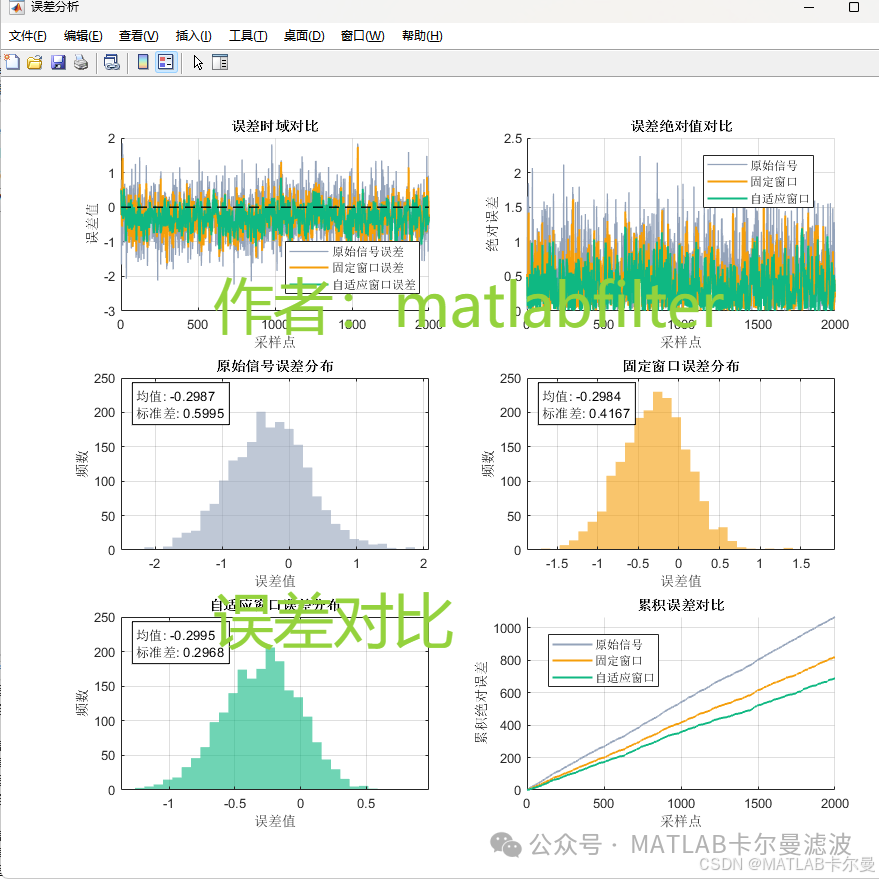Image resolution: width=879 pixels, height=879 pixels.
Task: Click green line sample in 误差绝对值对比 legend
Action: (x=728, y=198)
